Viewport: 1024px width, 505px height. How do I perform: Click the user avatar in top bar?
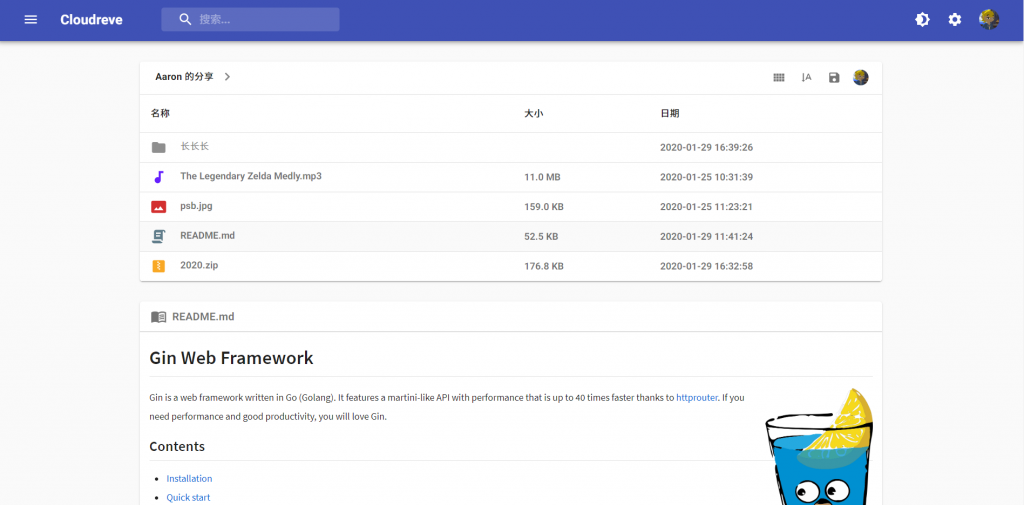click(x=989, y=20)
